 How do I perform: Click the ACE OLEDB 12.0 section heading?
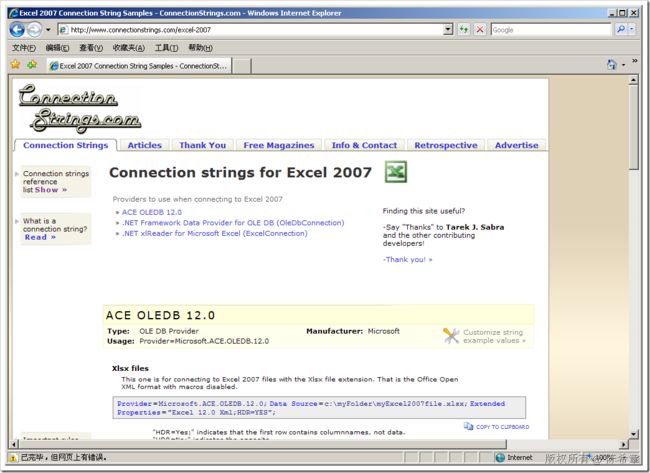tap(160, 315)
